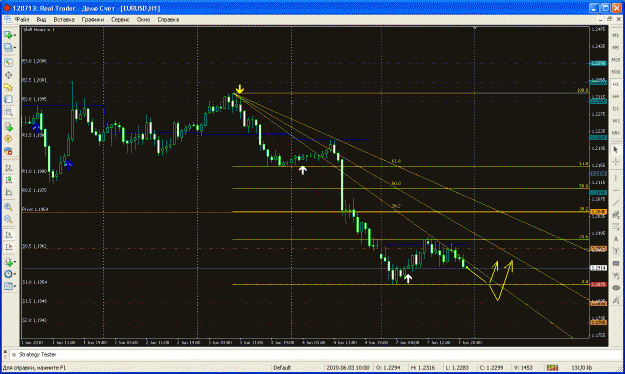Viewport: 625px width, 374px height.
Task: Draw a horizontal line tool
Action: (616, 190)
